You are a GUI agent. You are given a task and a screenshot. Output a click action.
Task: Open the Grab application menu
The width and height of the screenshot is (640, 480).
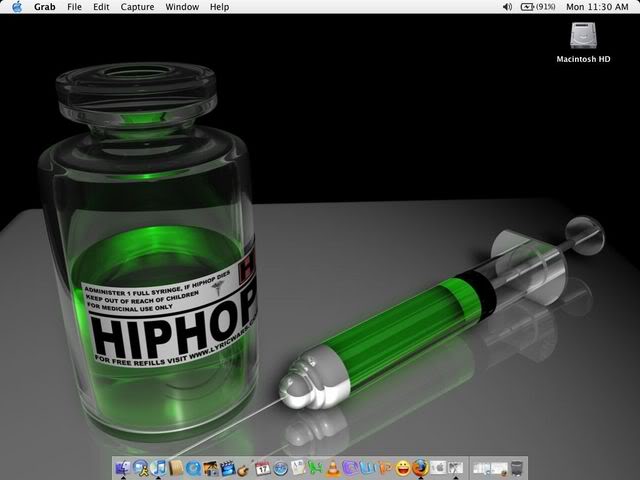coord(44,7)
